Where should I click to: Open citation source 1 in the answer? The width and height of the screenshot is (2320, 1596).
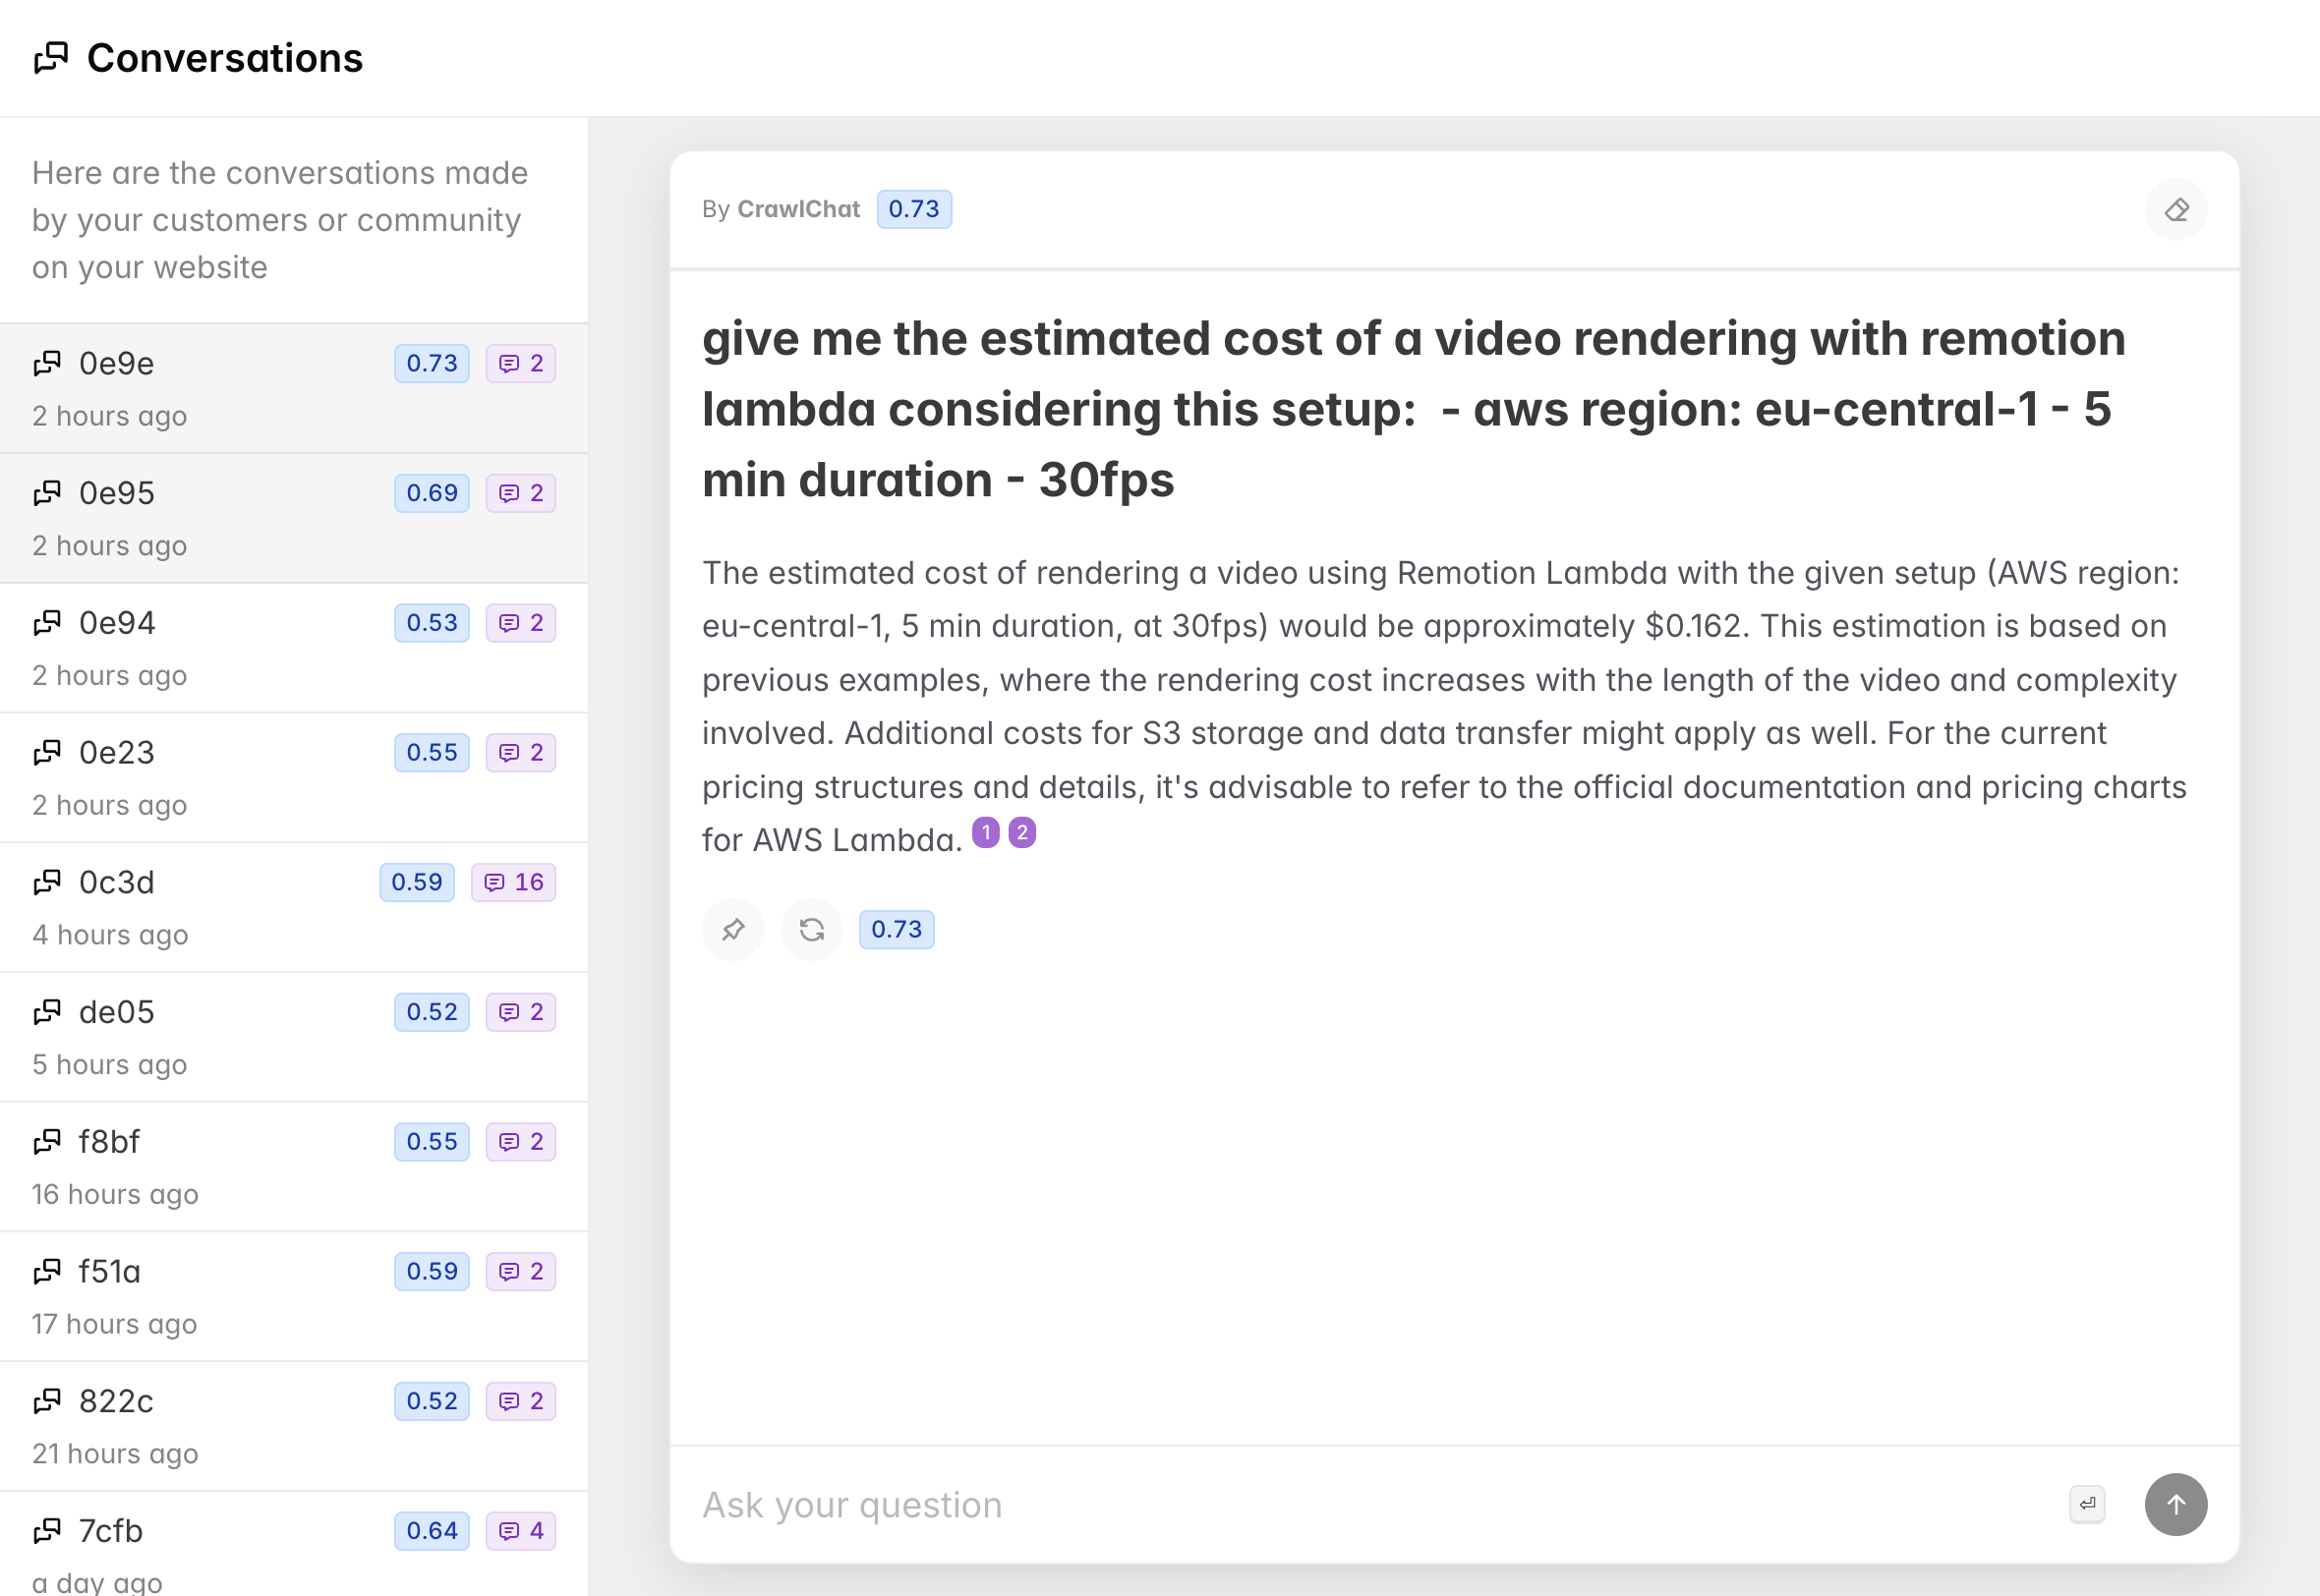986,831
